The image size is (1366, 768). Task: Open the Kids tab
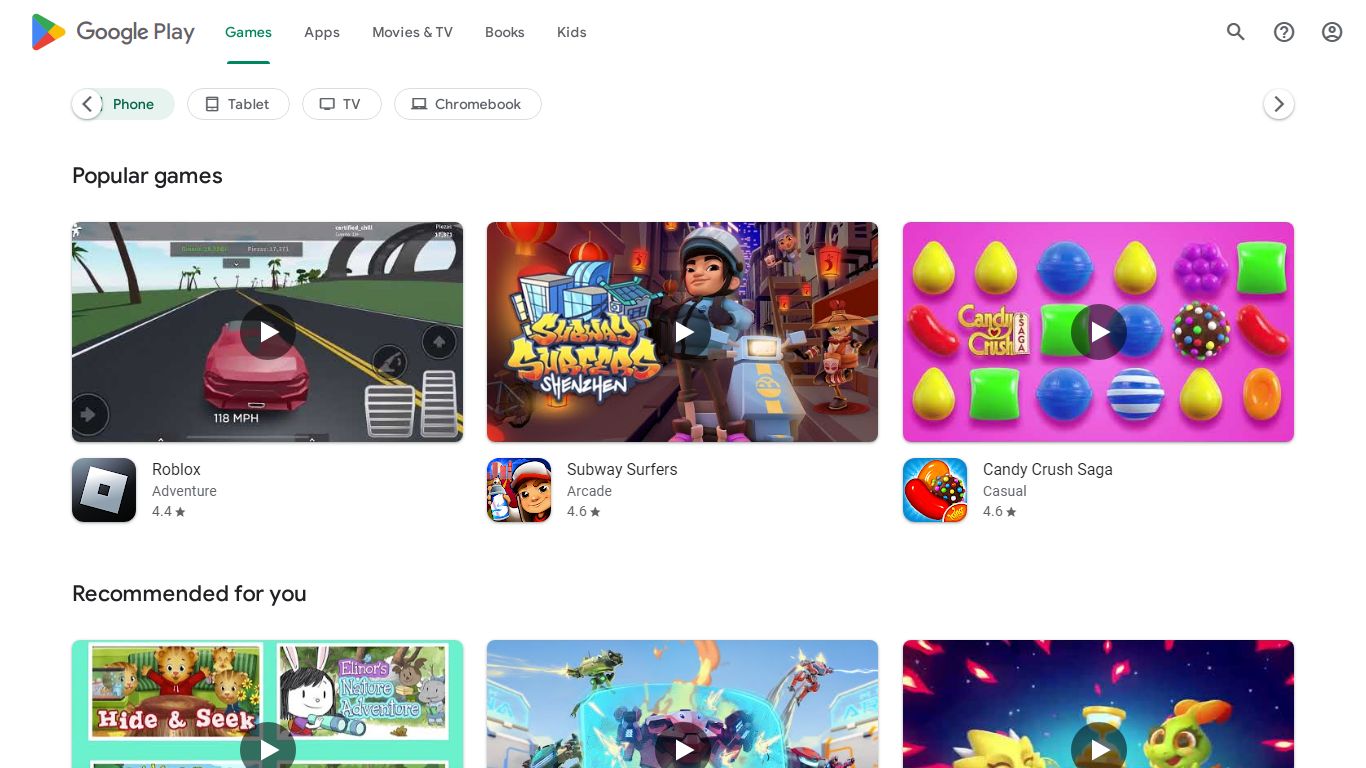572,32
